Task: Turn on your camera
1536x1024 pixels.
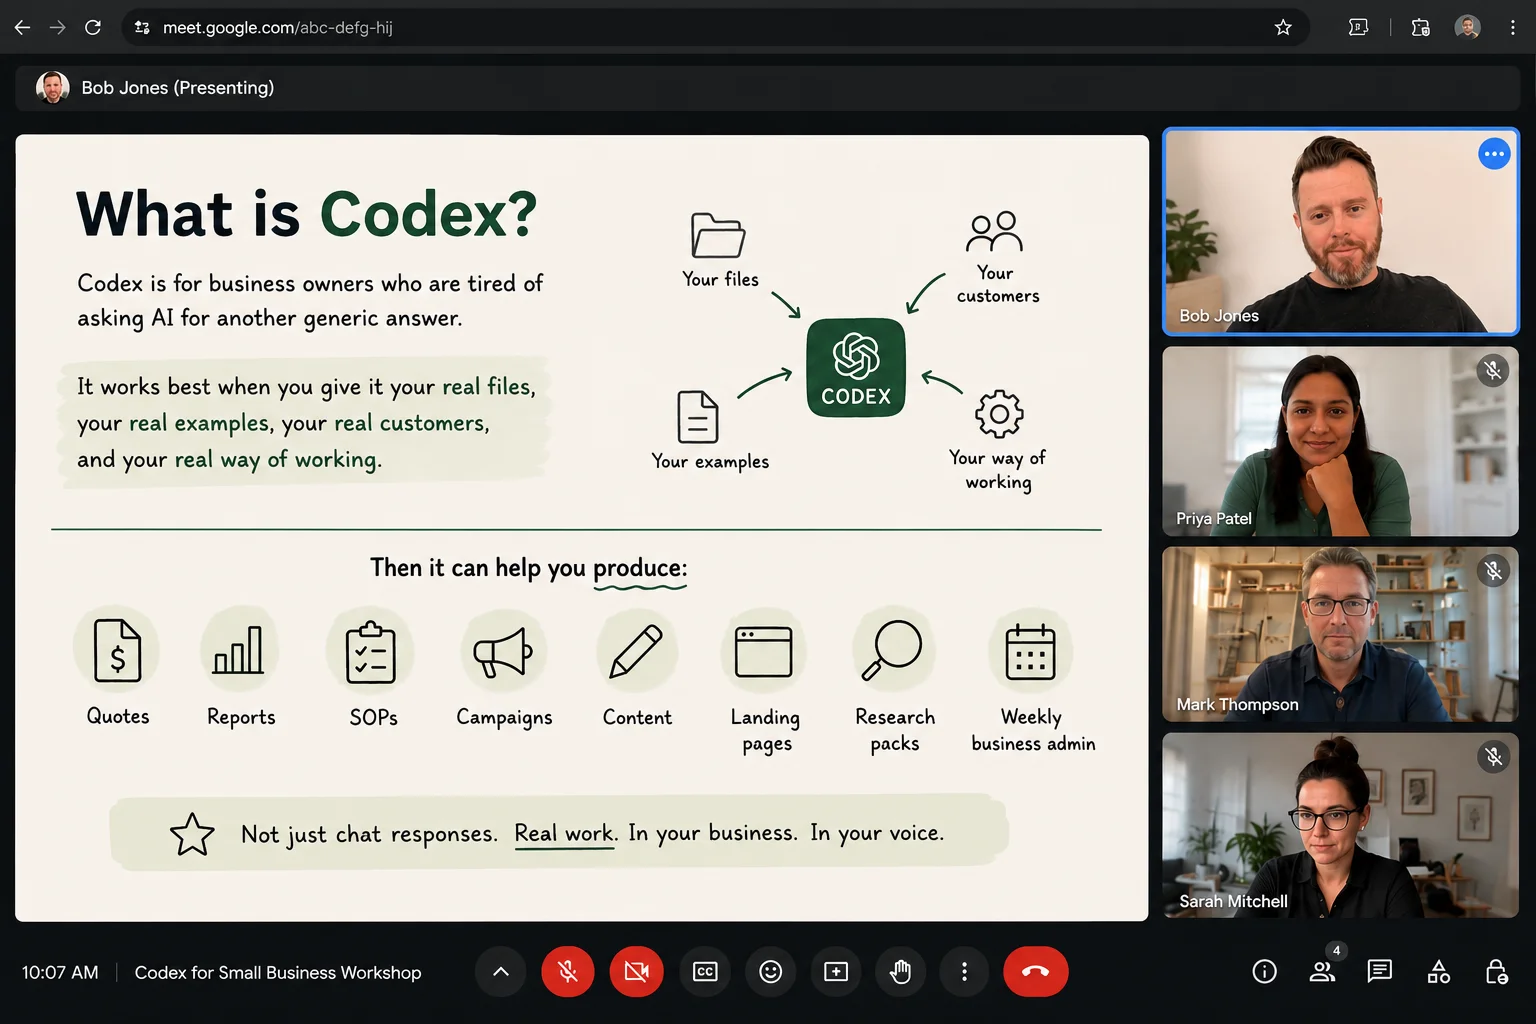Action: tap(636, 971)
